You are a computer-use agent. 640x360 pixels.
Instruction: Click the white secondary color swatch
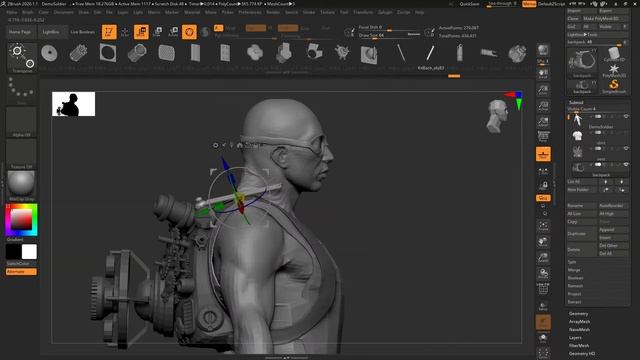29,252
